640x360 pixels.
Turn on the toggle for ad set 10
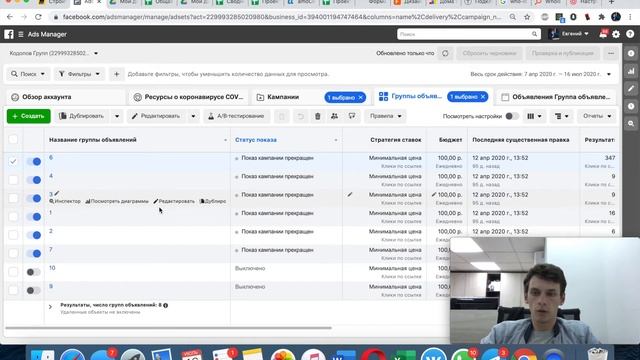(x=33, y=272)
